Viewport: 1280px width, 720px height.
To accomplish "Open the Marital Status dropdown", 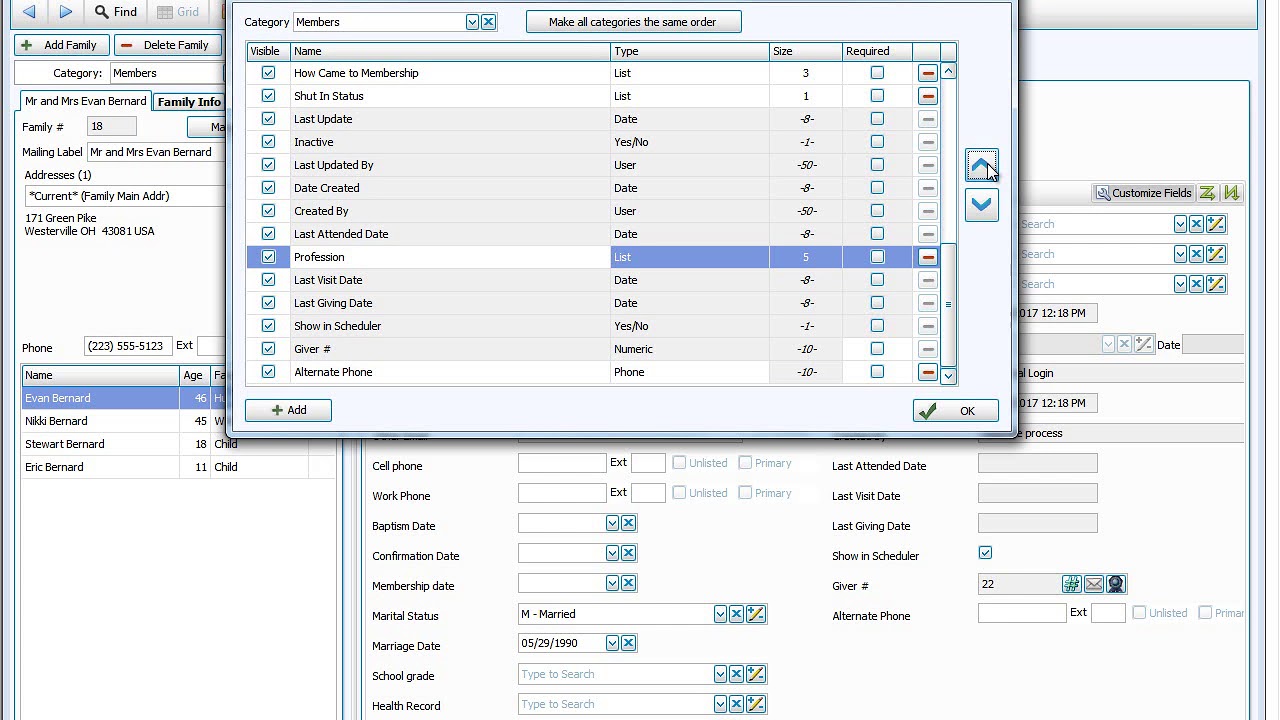I will tap(720, 615).
